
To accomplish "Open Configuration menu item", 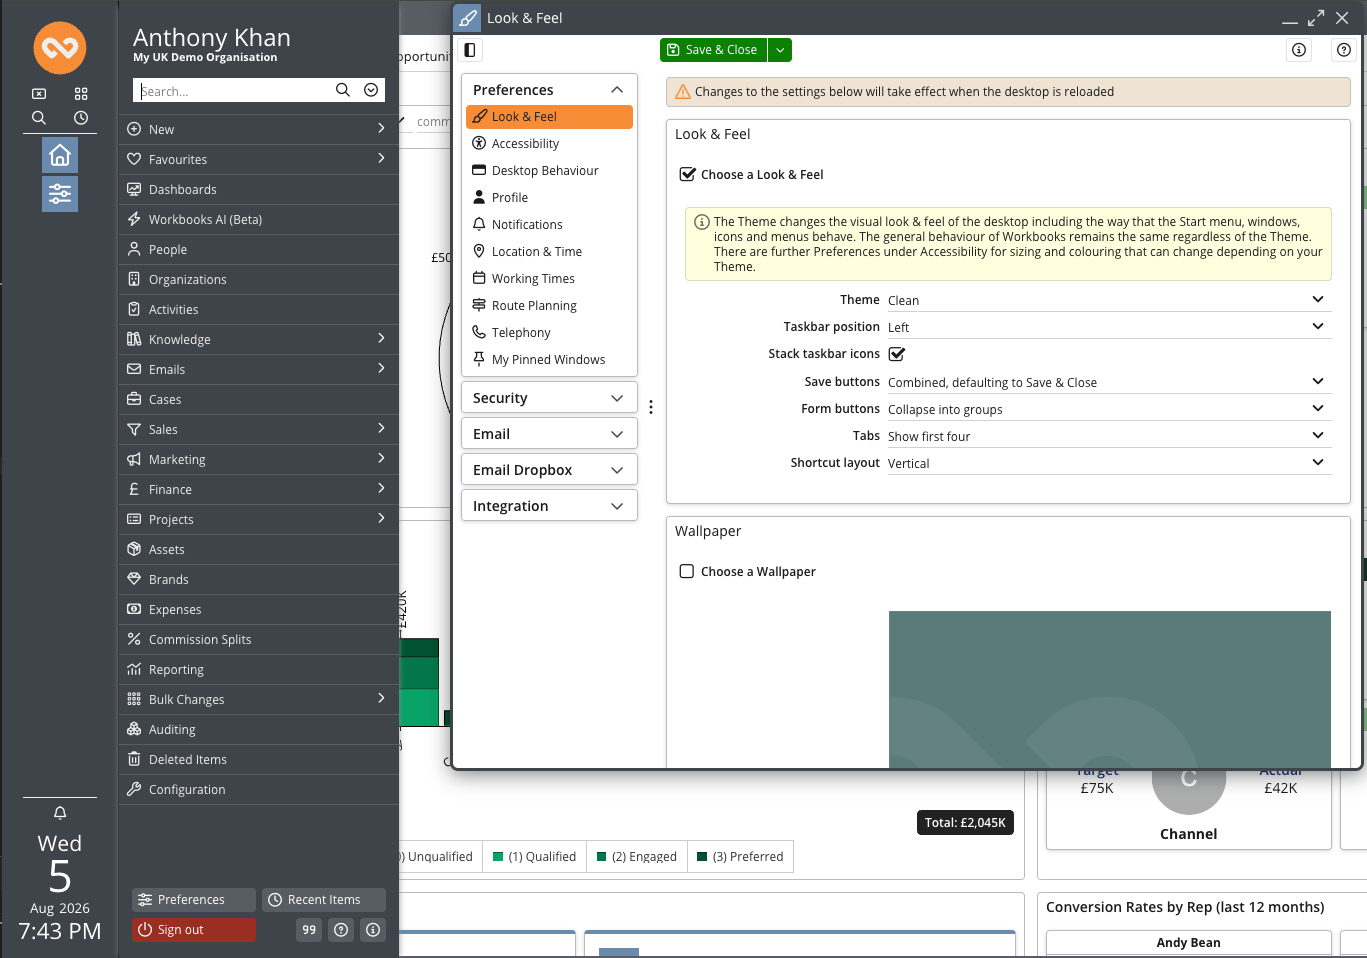I will [258, 789].
